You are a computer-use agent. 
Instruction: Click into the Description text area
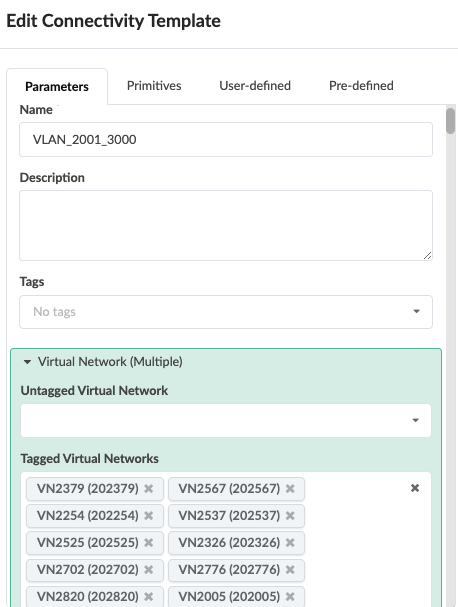coord(226,225)
